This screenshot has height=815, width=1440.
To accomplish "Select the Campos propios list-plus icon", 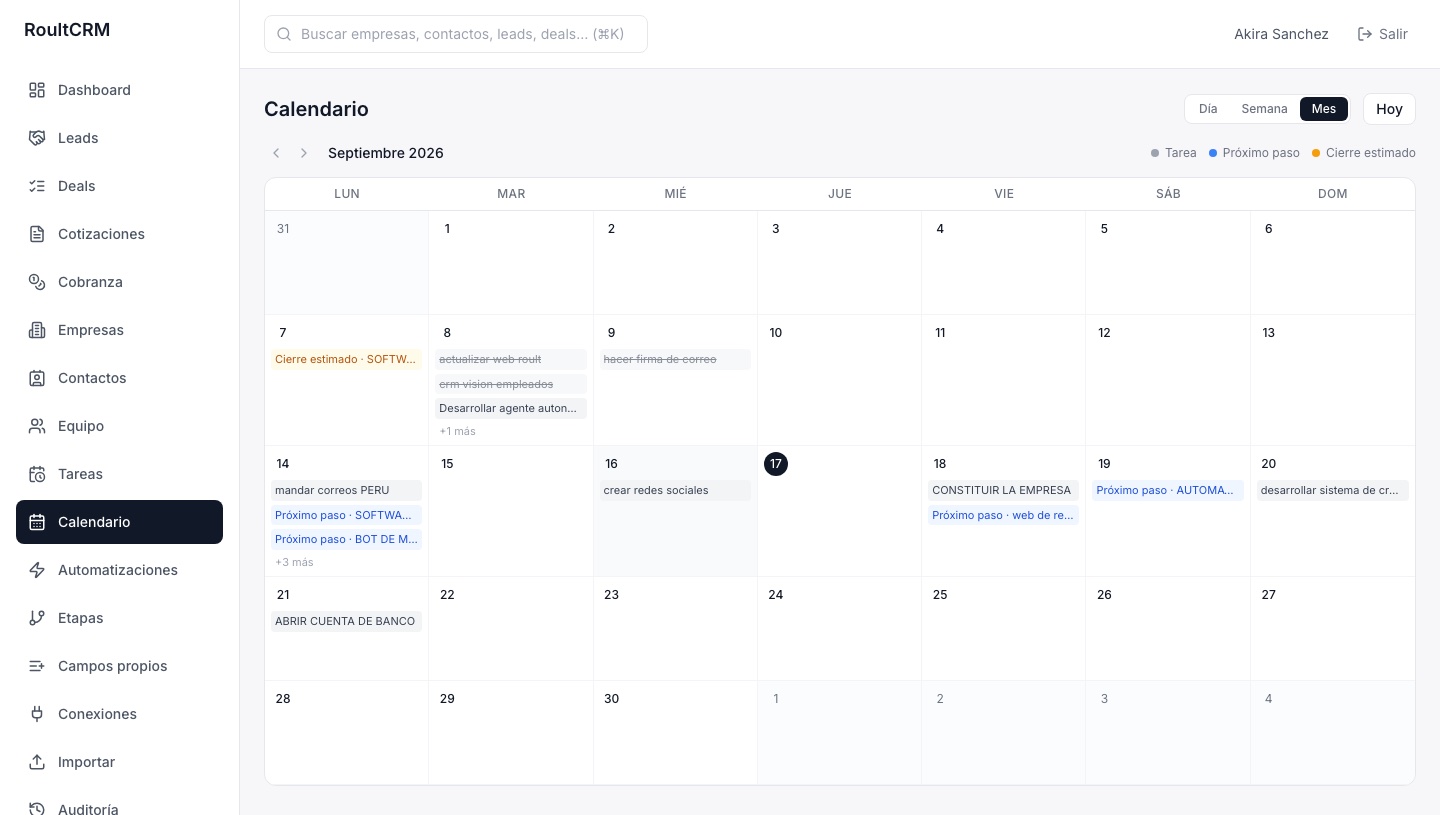I will 37,666.
